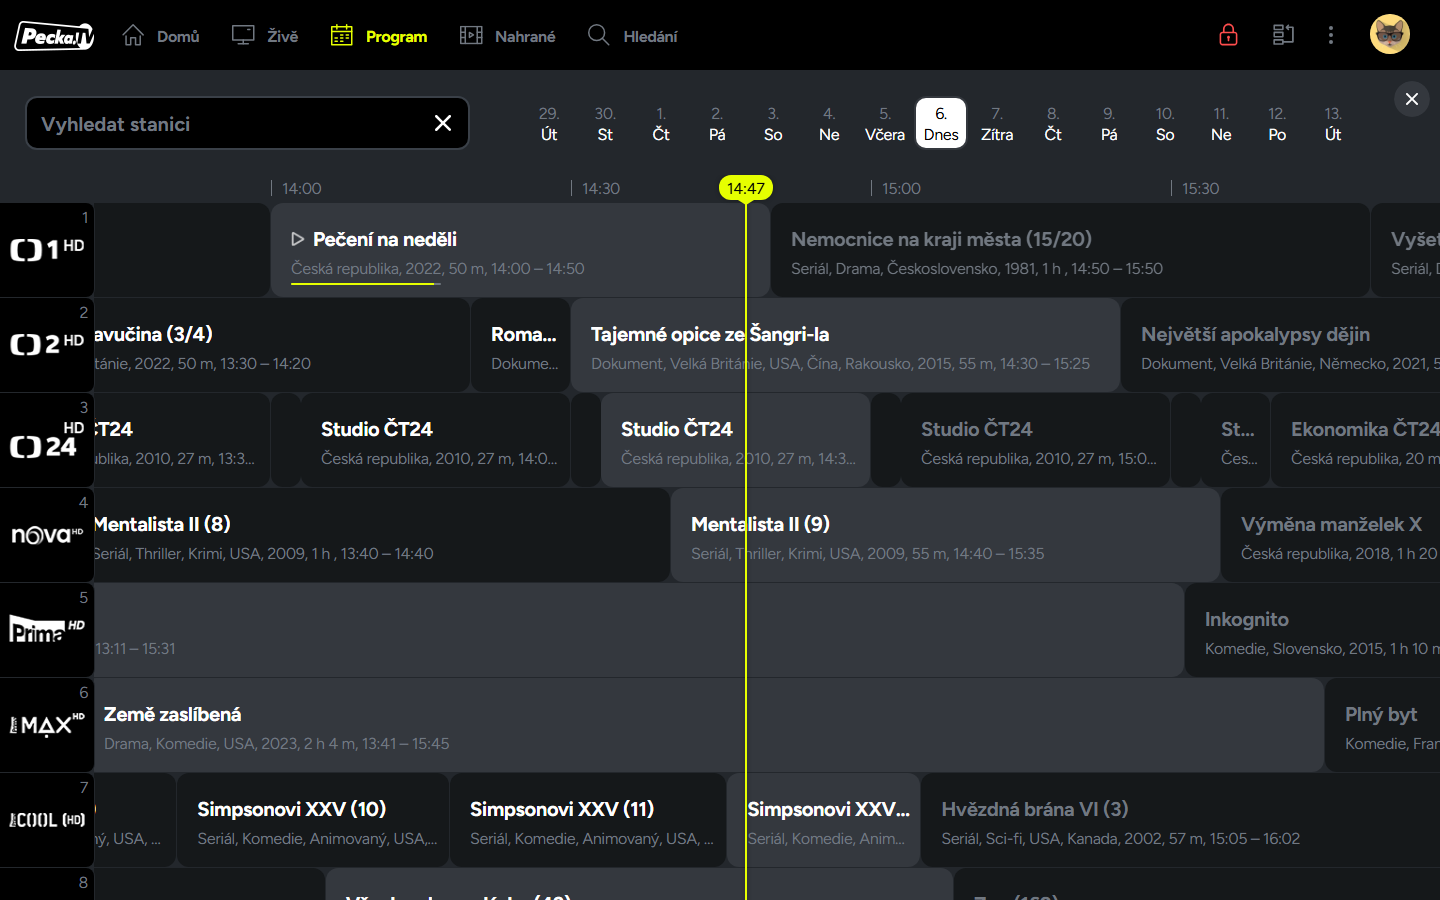Select Nova HD channel logo
1440x900 pixels.
coord(47,535)
